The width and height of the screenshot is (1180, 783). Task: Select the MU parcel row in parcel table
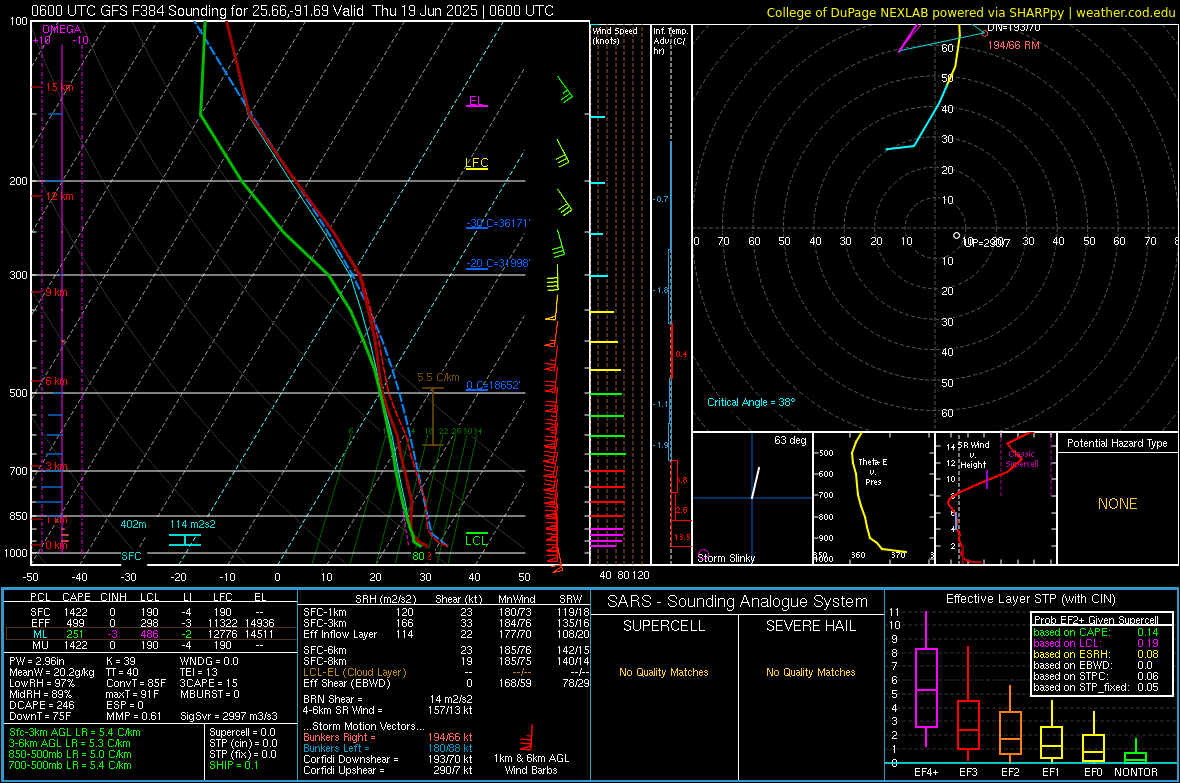coord(149,645)
